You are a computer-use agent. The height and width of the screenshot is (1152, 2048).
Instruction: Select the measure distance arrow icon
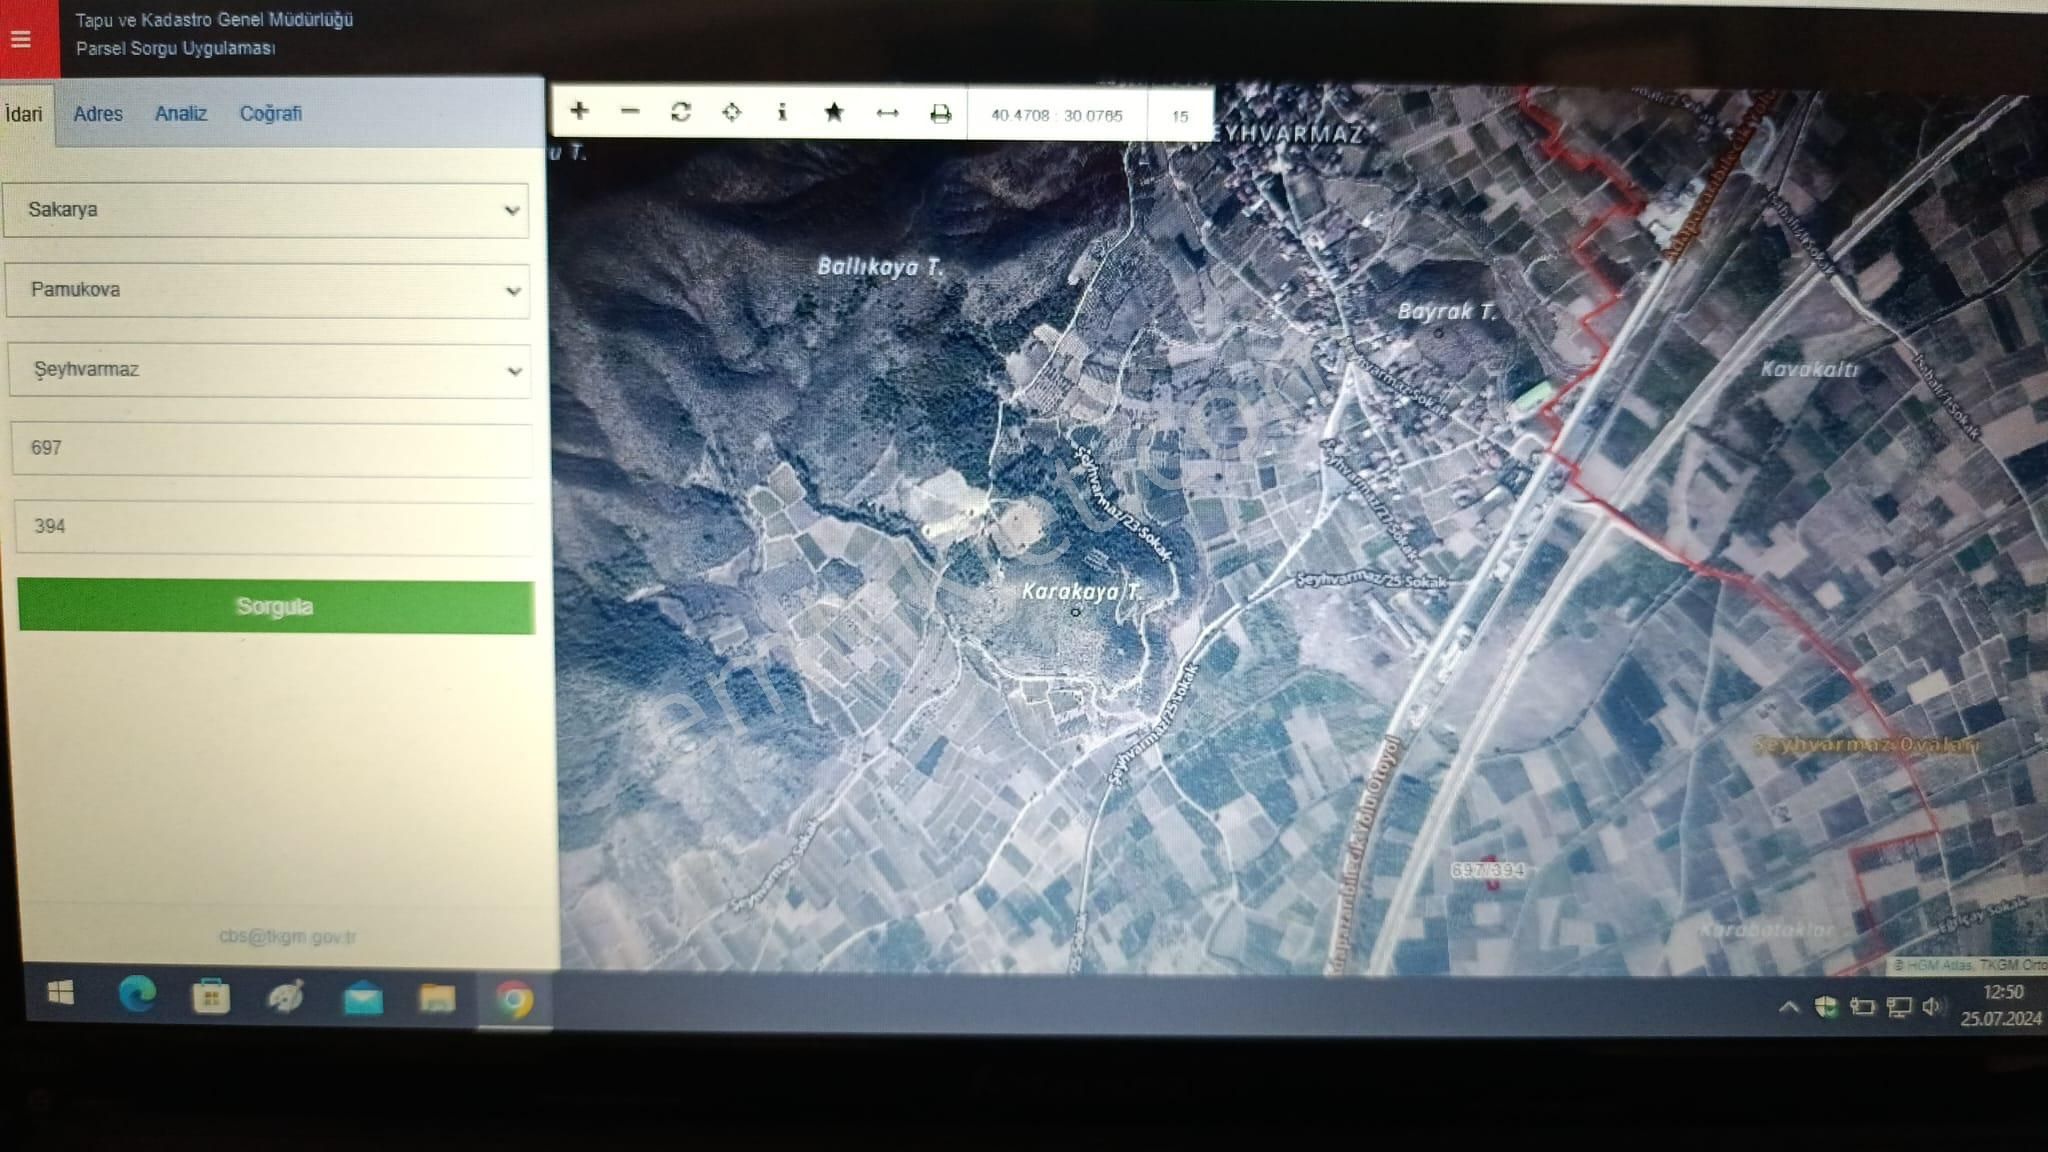pos(887,113)
